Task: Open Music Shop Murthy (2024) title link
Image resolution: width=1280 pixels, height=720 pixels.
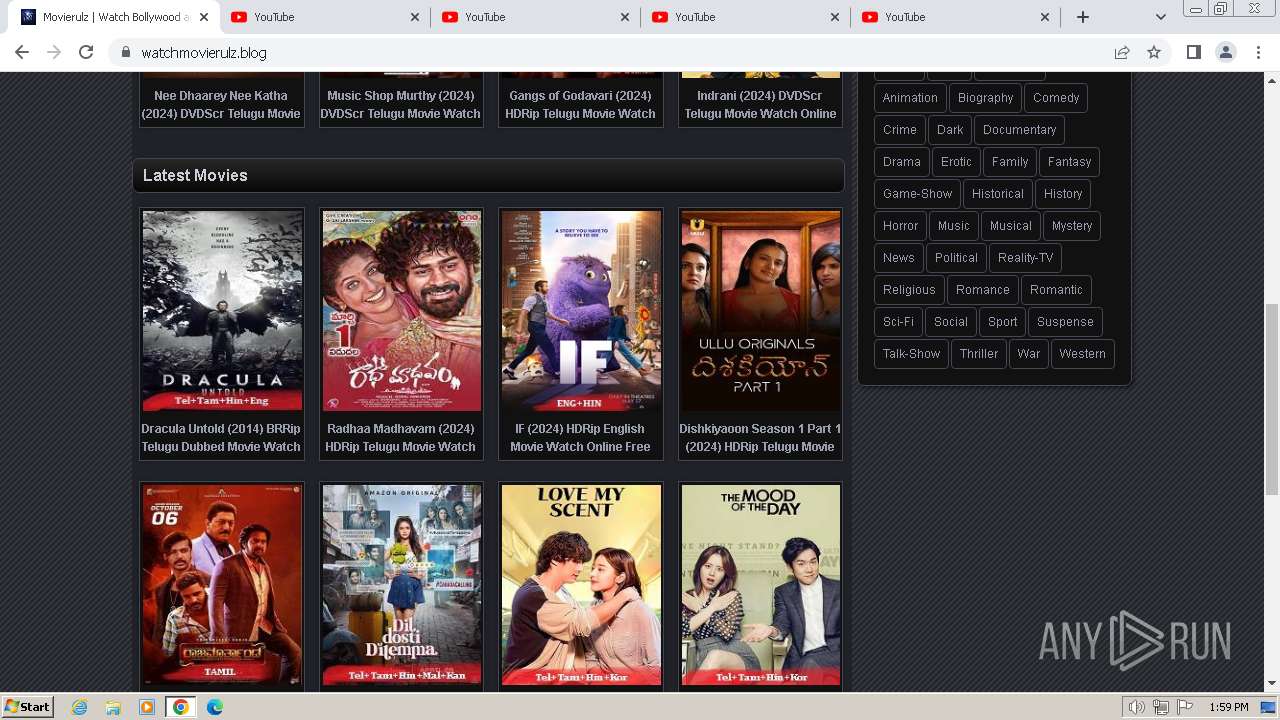Action: [x=400, y=104]
